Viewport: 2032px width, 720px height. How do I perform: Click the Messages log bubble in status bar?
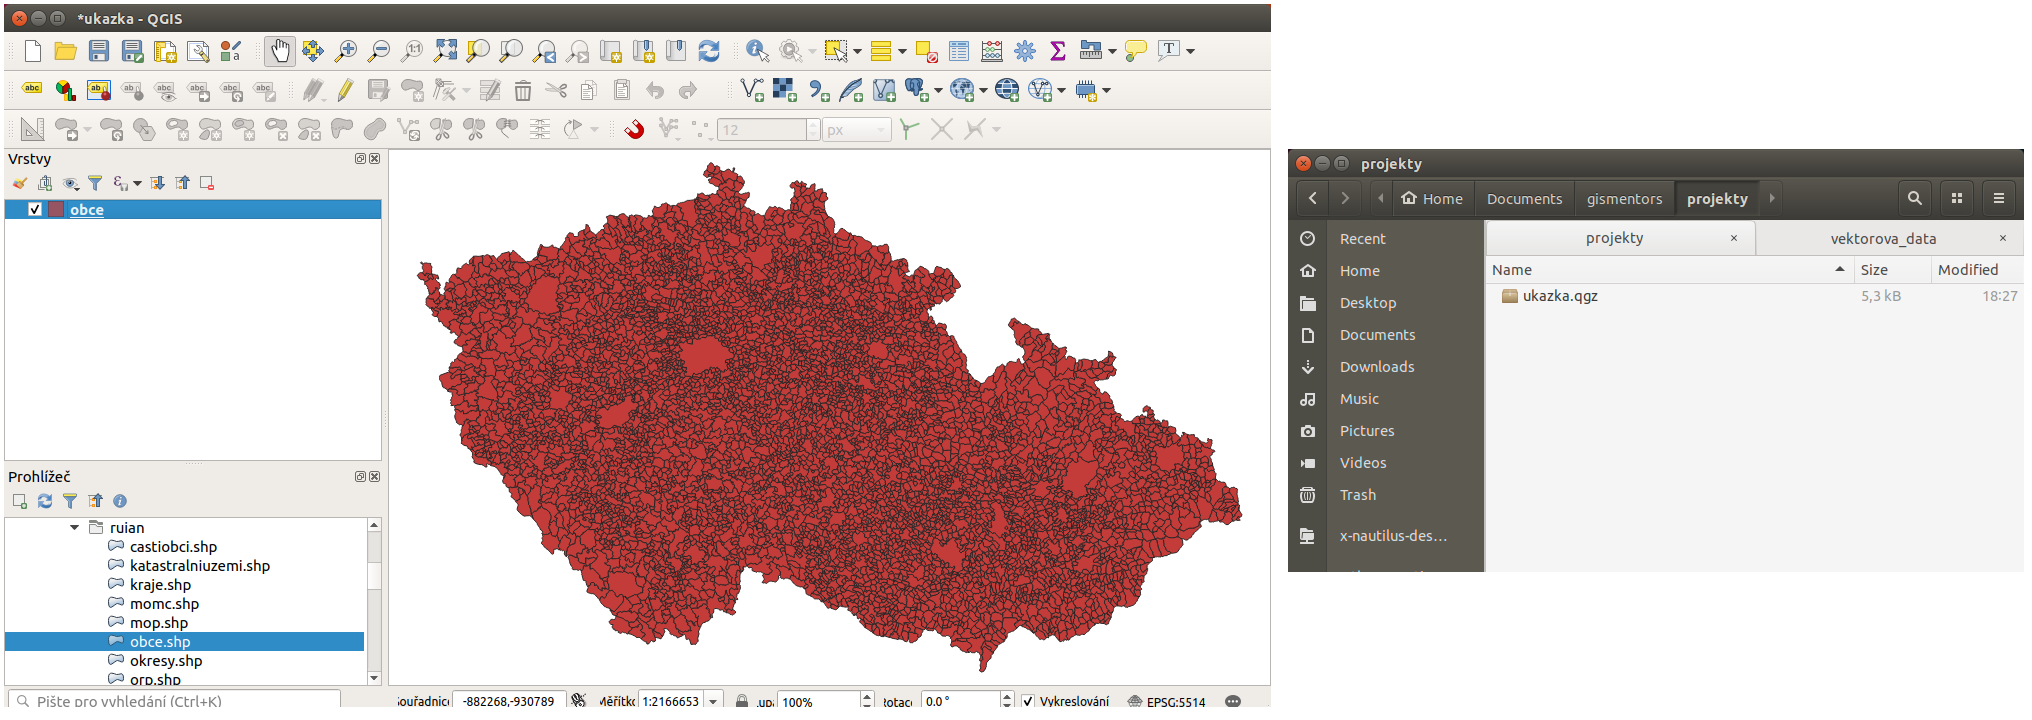pyautogui.click(x=1233, y=701)
